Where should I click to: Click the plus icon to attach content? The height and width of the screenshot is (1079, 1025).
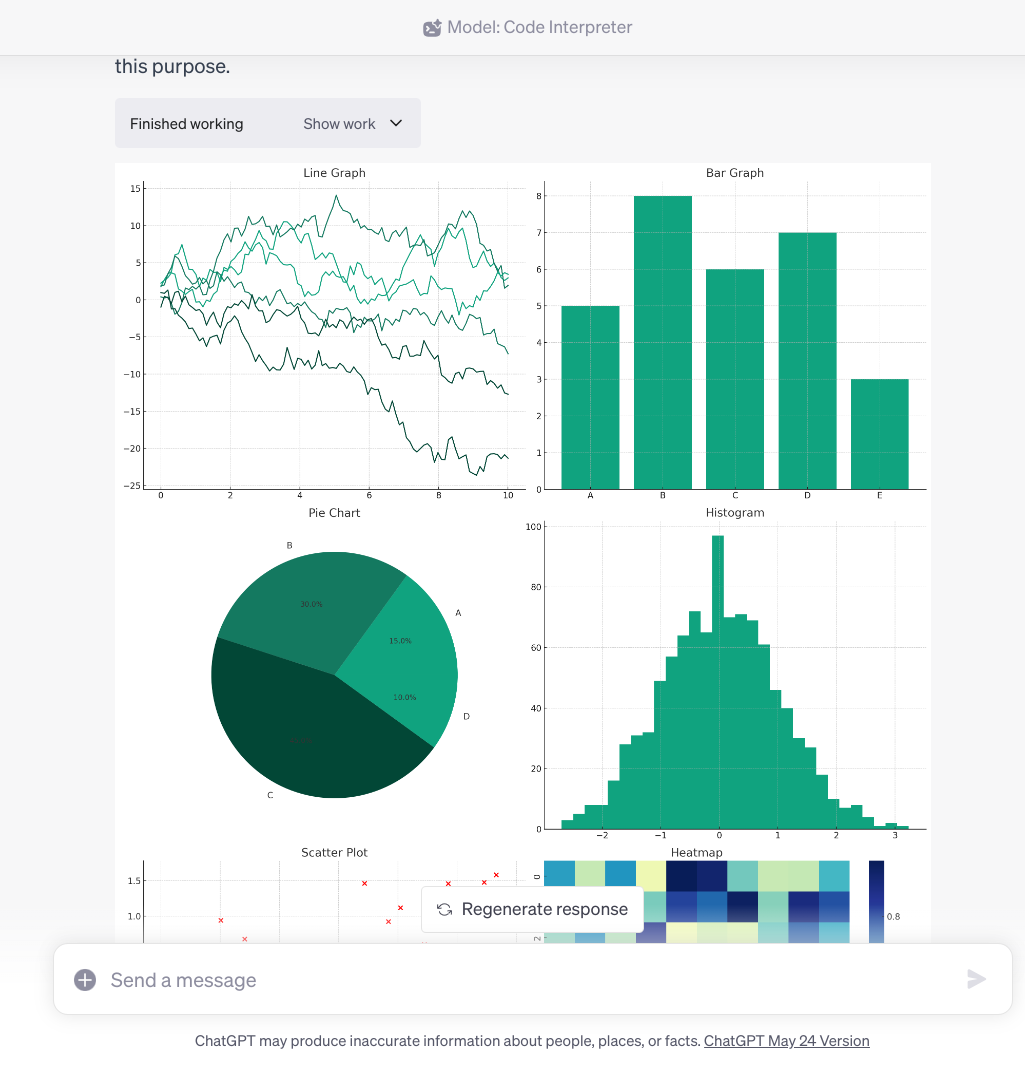tap(85, 979)
